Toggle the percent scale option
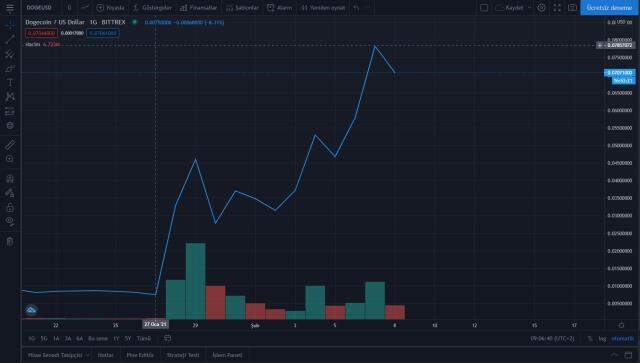This screenshot has width=640, height=363. (x=590, y=339)
